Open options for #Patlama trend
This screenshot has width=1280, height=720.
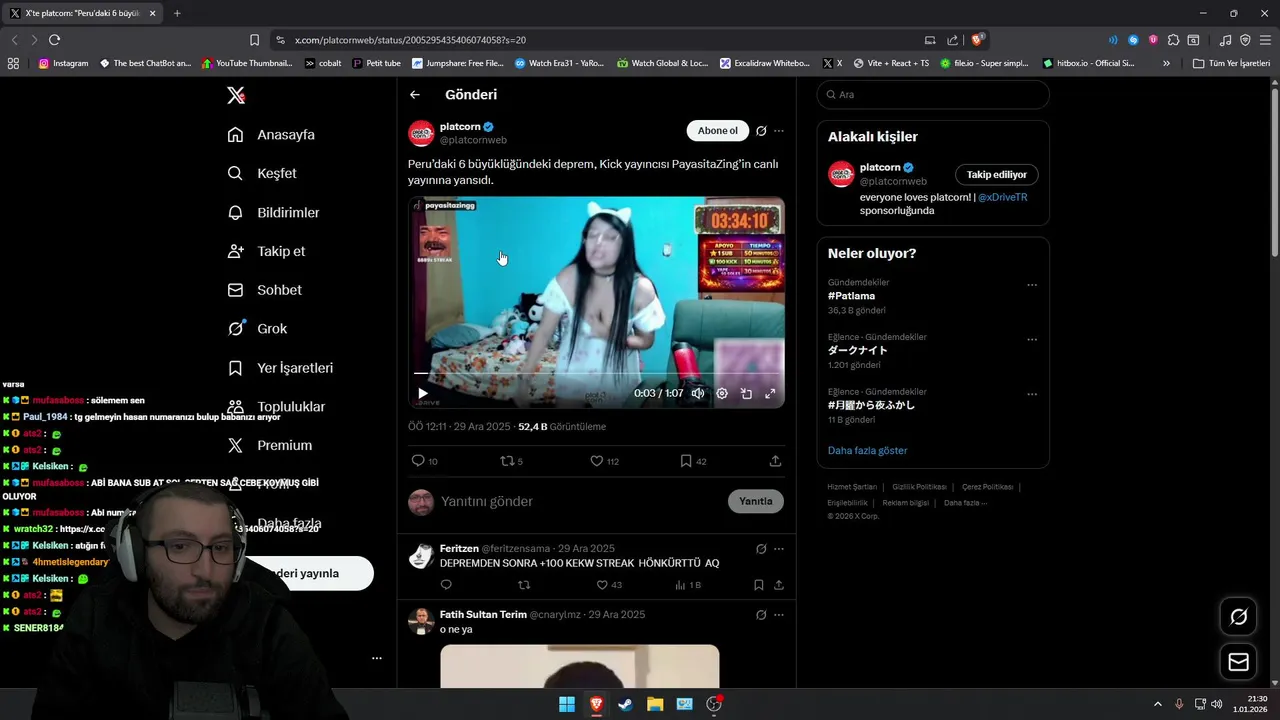[x=1032, y=285]
